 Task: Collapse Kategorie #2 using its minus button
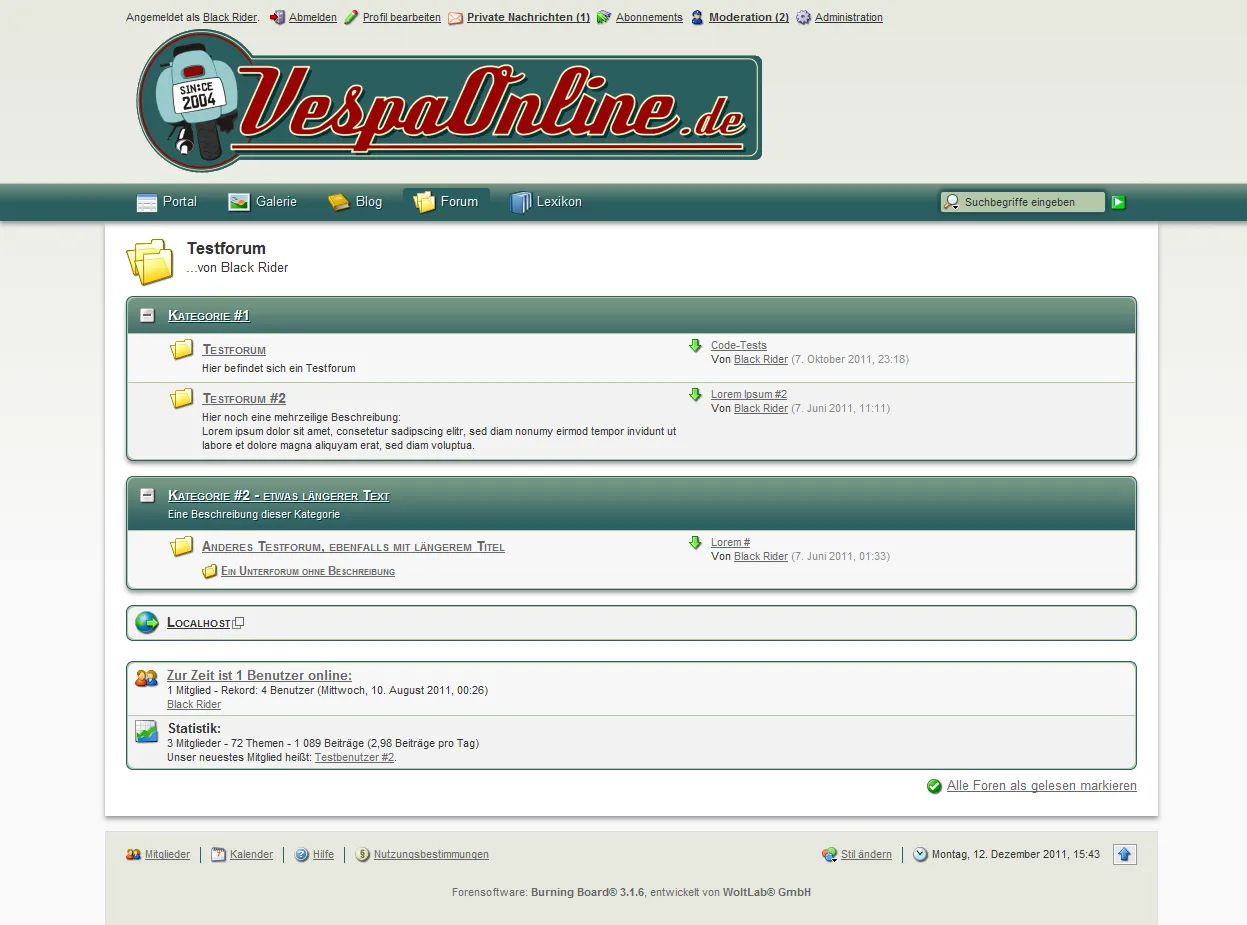tap(148, 496)
